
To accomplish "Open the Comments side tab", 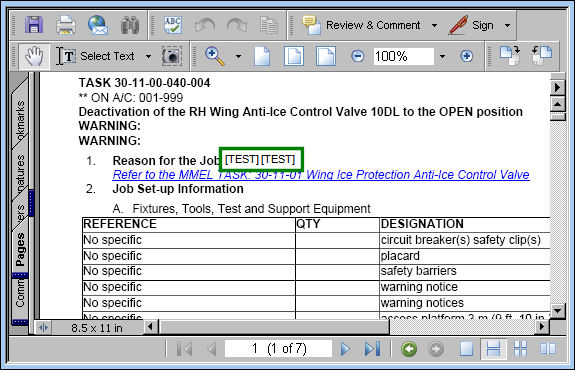I will point(20,293).
